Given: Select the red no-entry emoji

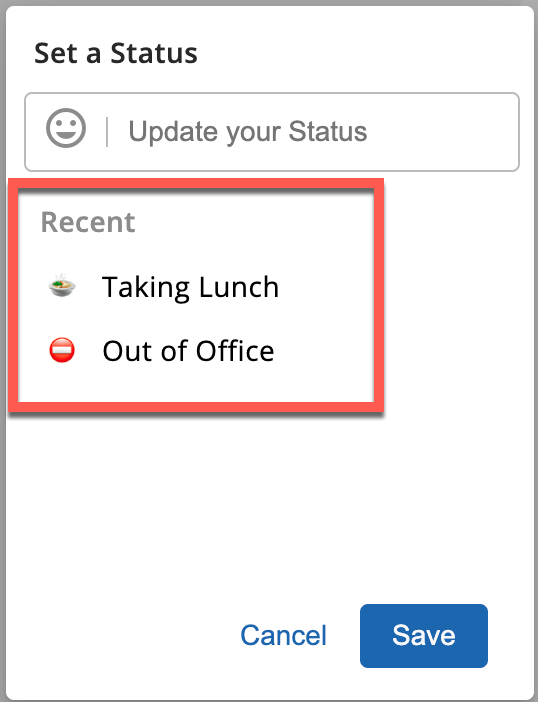Looking at the screenshot, I should click(62, 350).
